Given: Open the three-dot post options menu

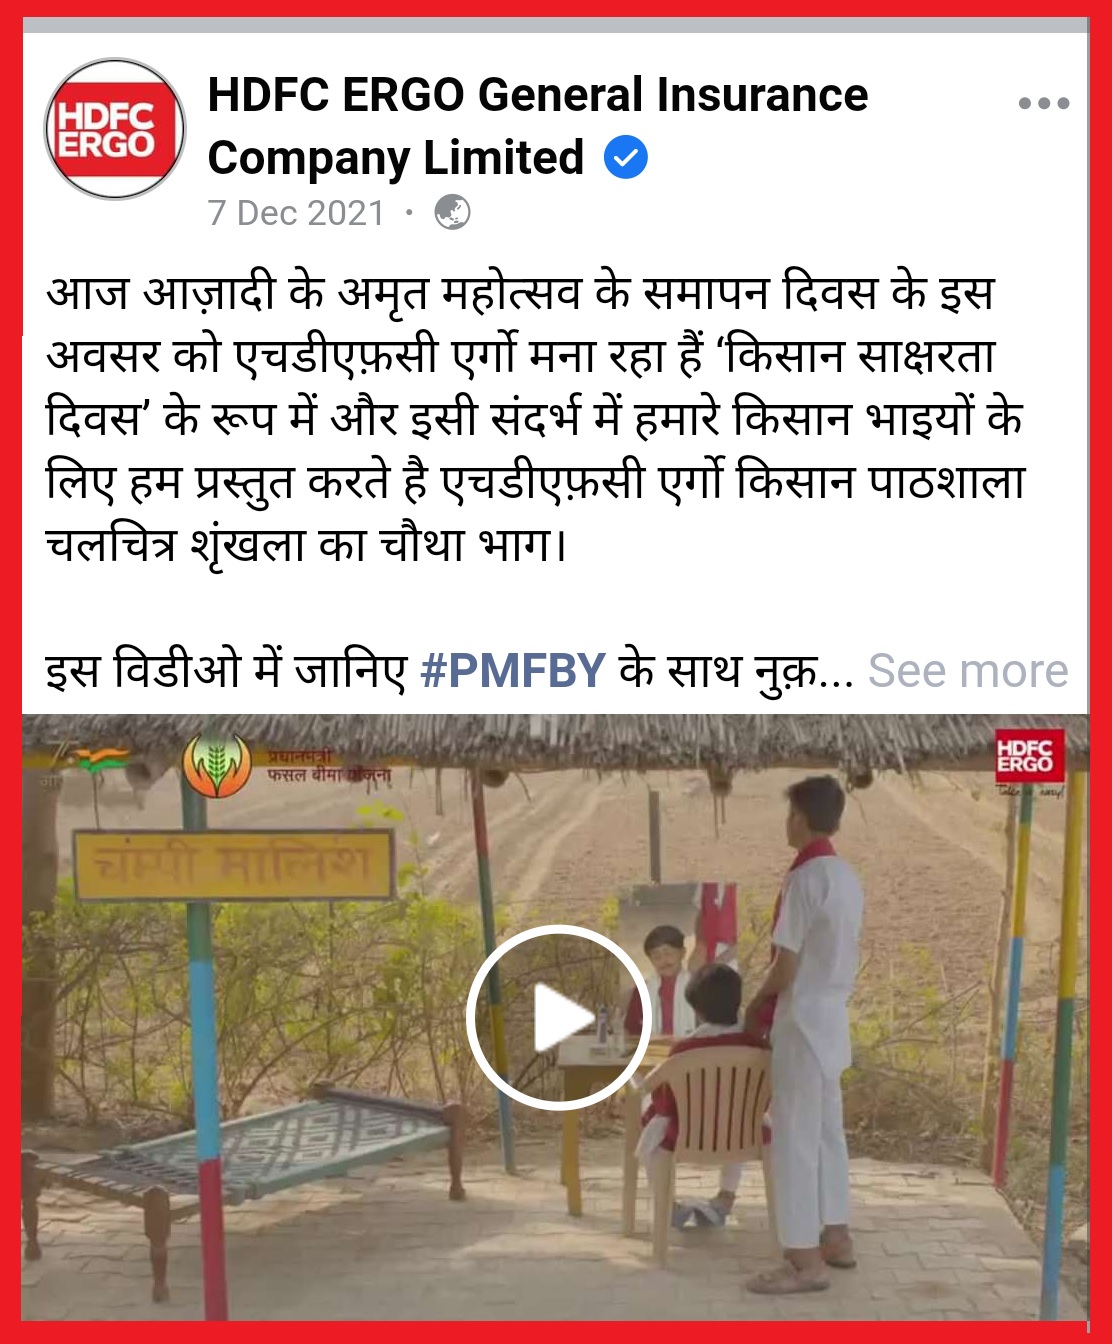Looking at the screenshot, I should (x=1044, y=103).
